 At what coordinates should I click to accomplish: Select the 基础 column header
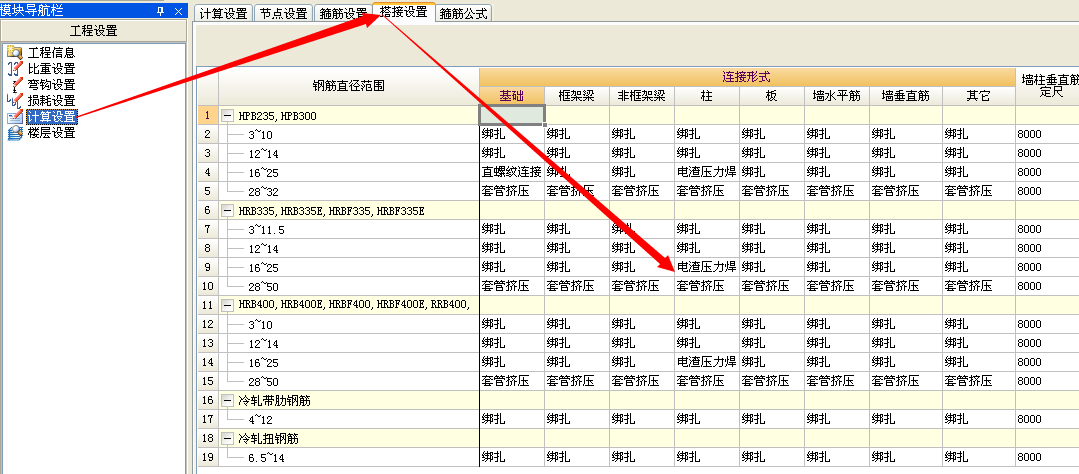[512, 96]
